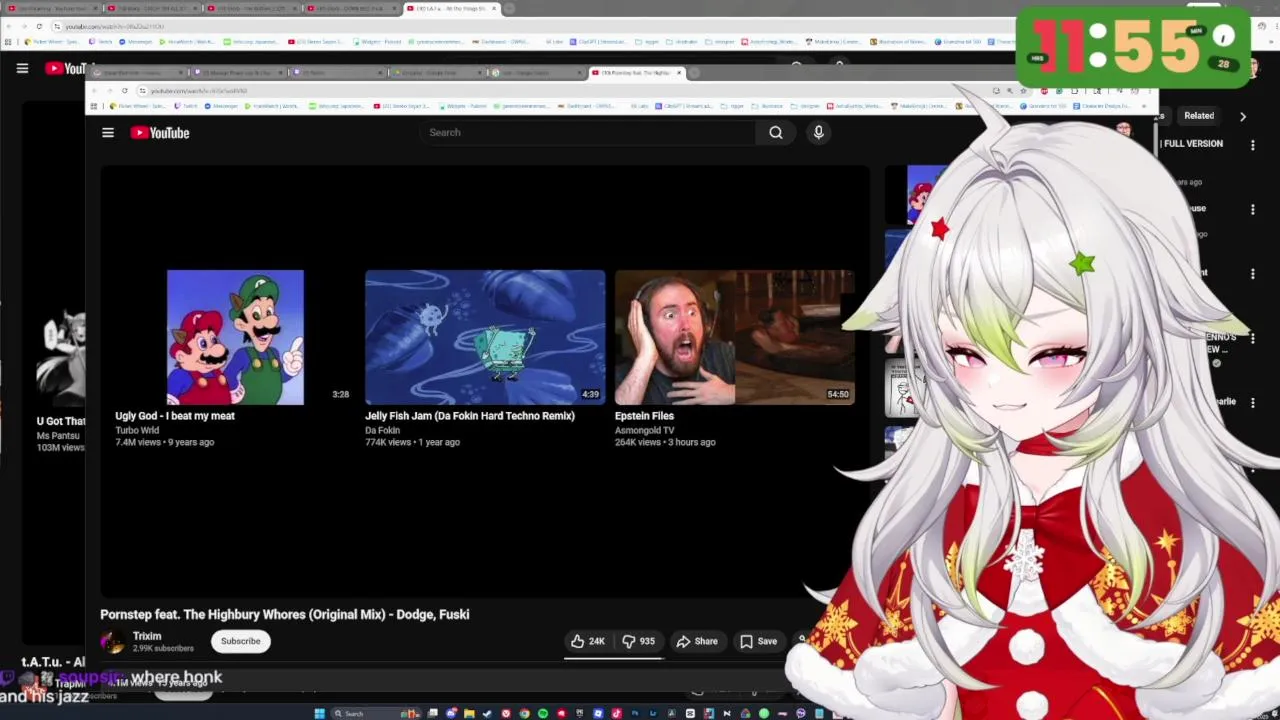Open options for the 'ENNO'S' related video
Viewport: 1280px width, 720px height.
[1253, 337]
